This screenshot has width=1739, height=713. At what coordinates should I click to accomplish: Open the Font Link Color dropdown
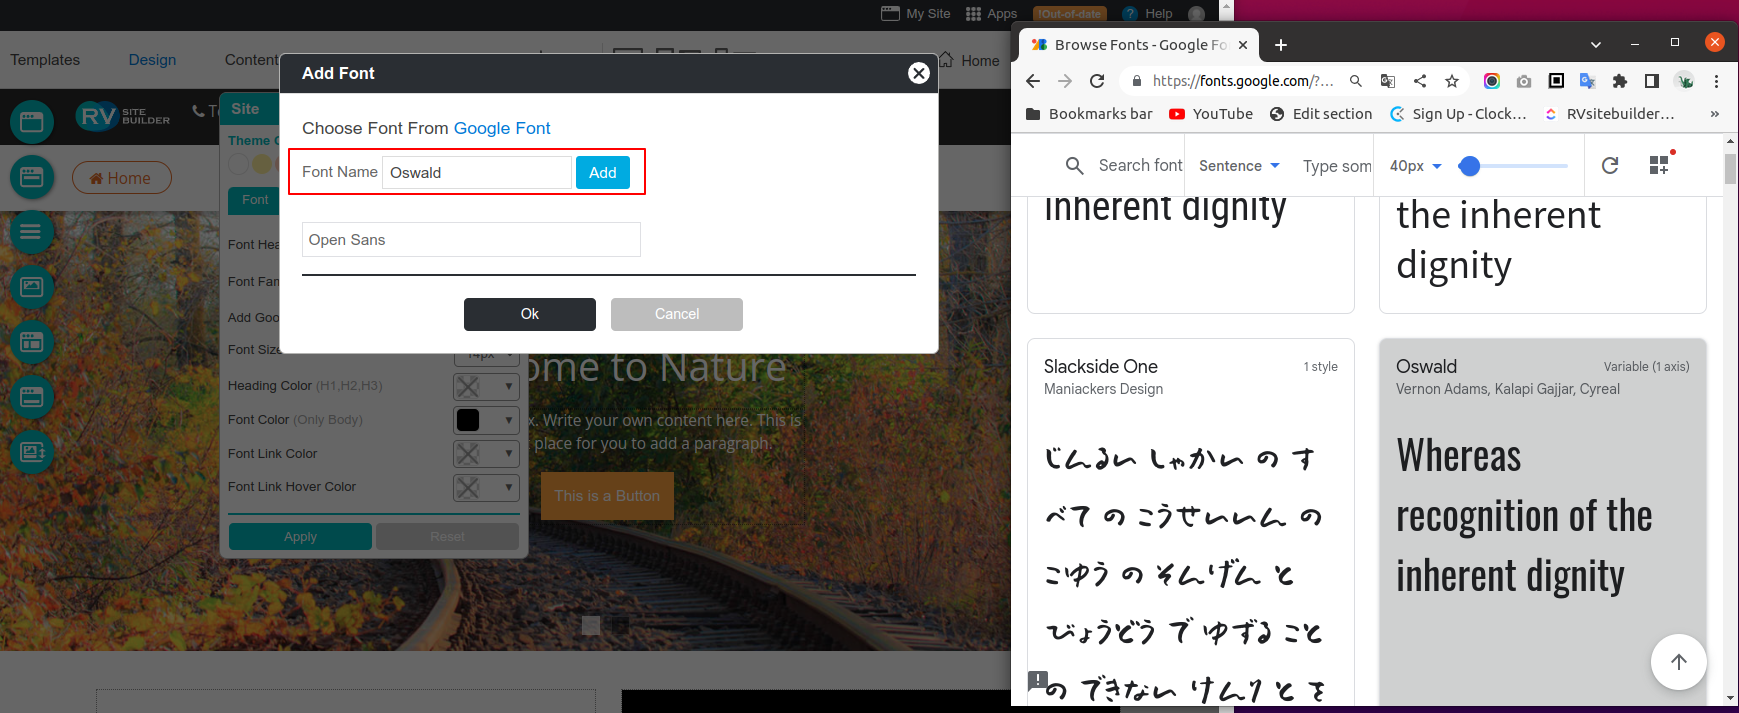coord(486,454)
